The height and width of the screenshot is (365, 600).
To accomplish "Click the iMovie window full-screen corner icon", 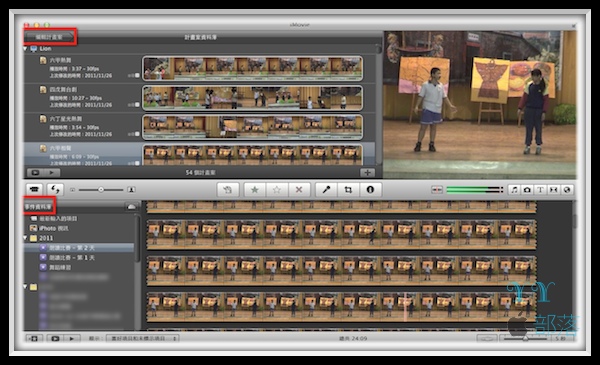I will (x=574, y=25).
